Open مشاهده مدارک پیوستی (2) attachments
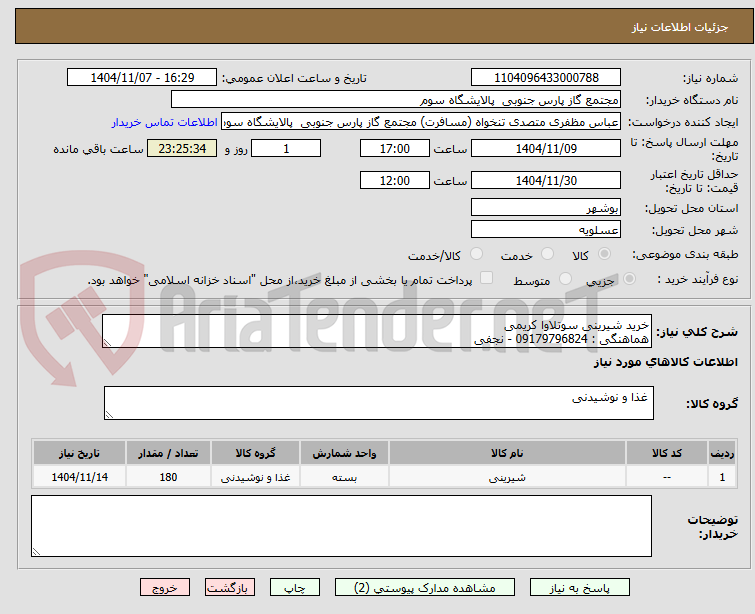755x614 pixels. tap(425, 588)
